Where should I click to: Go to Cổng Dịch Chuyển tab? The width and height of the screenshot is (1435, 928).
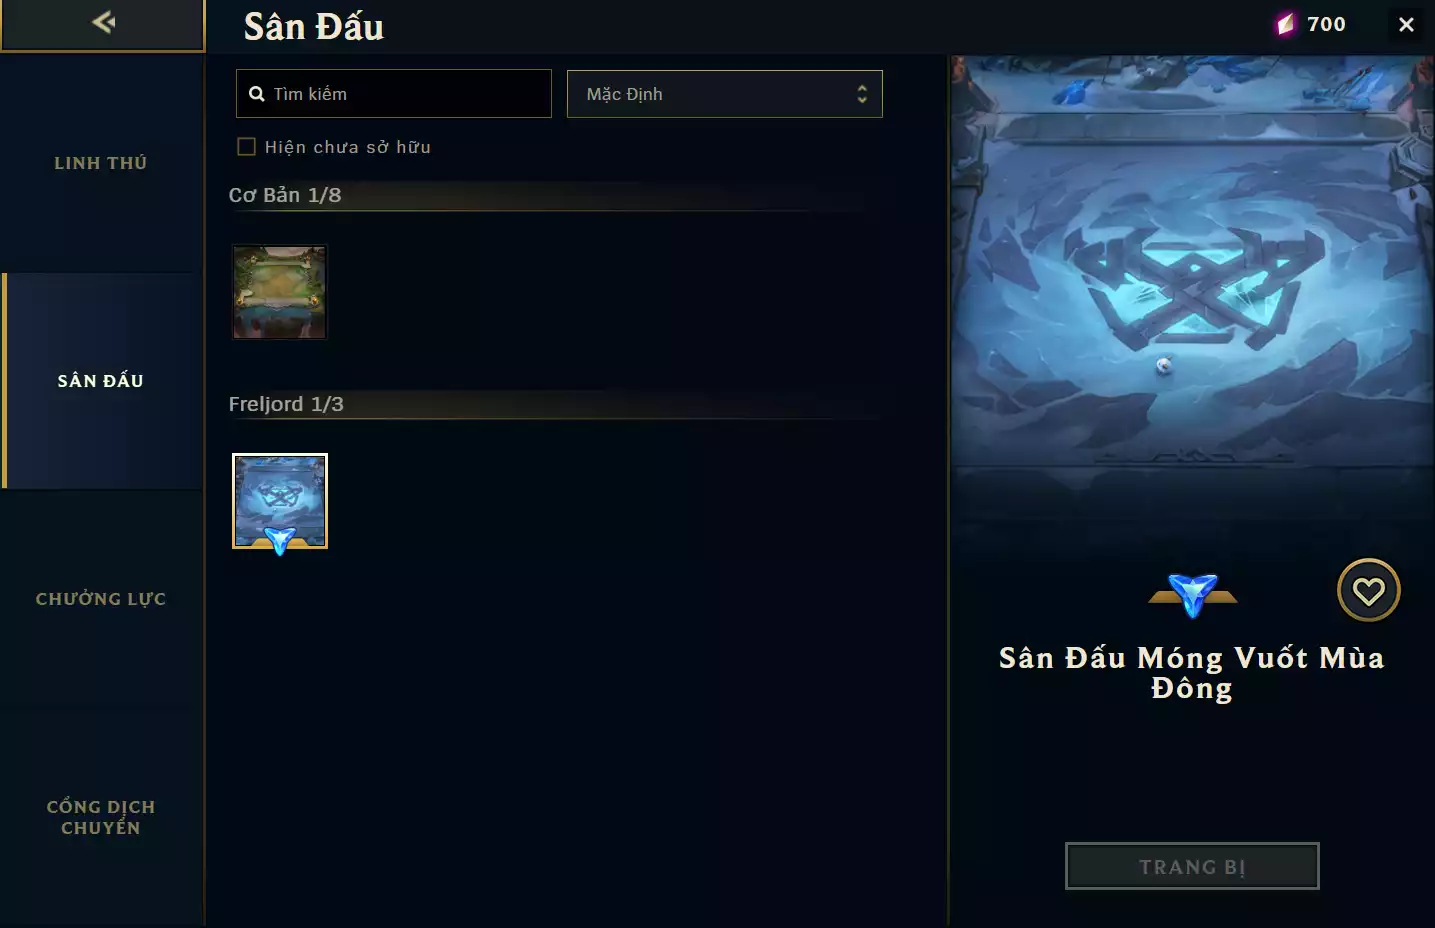click(x=101, y=817)
